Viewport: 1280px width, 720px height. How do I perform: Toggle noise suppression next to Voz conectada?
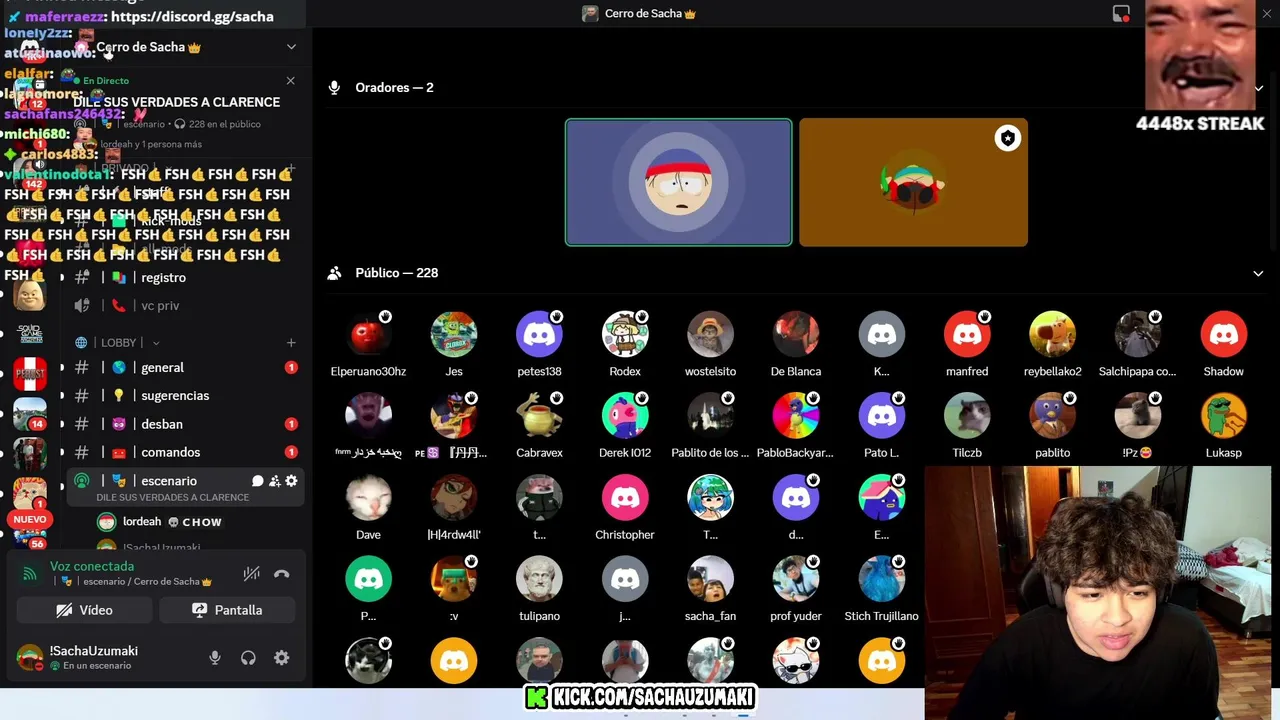click(x=252, y=574)
